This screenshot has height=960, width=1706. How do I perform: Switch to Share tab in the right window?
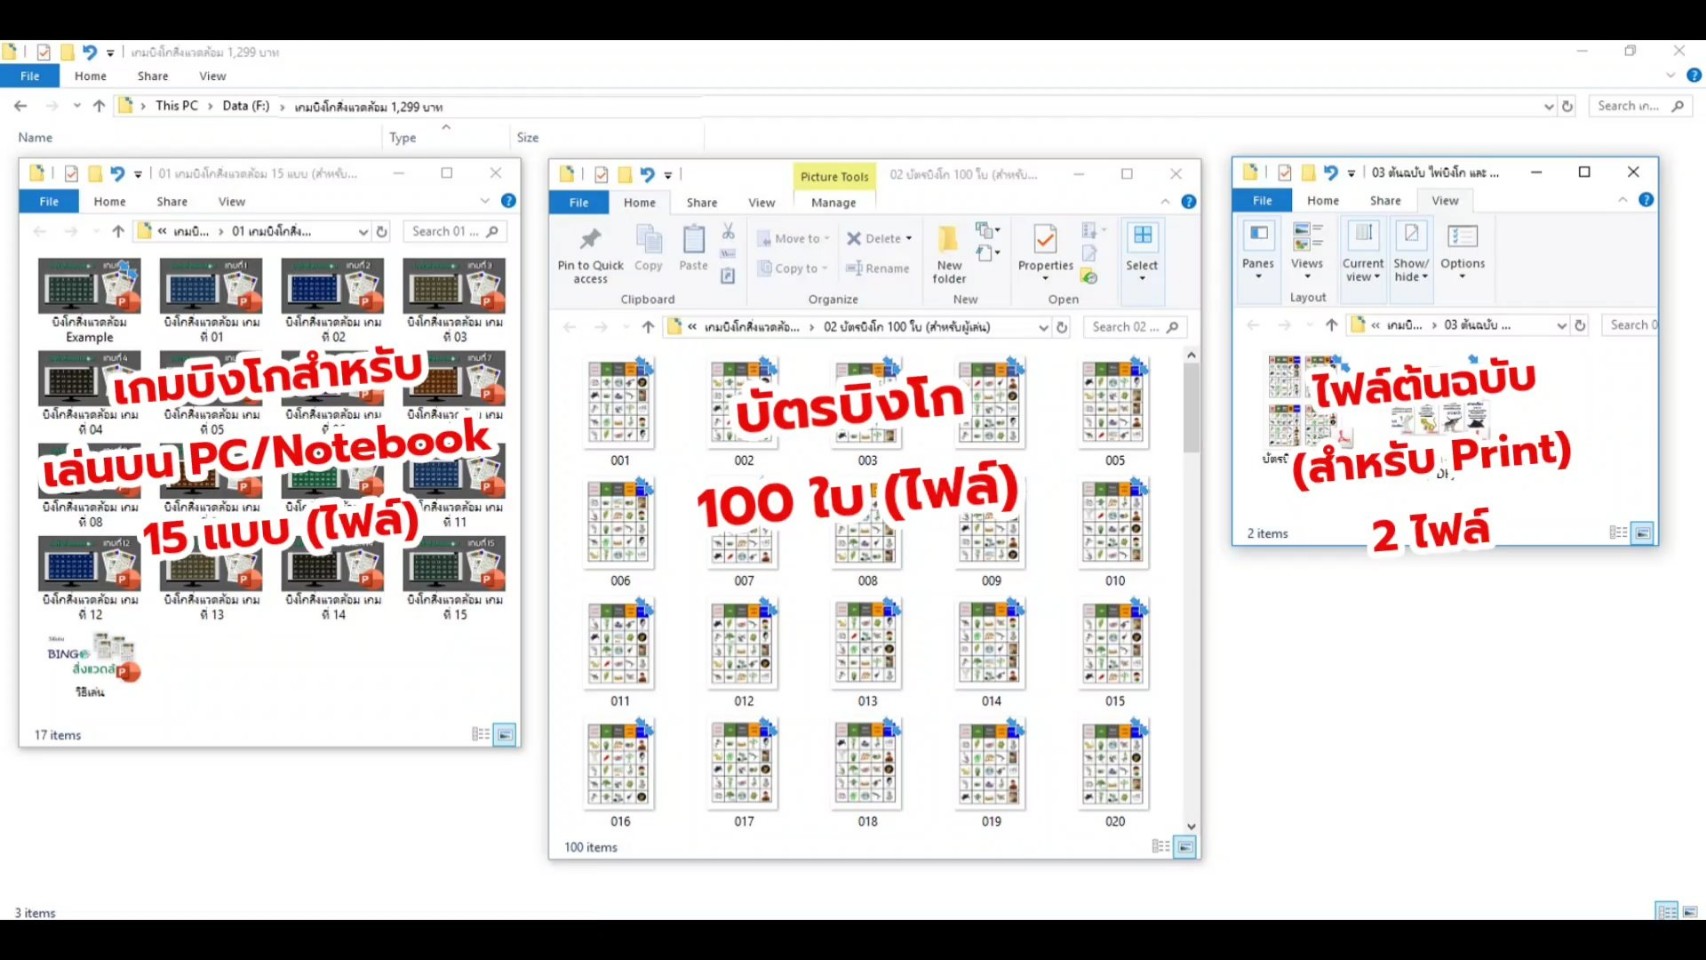click(1385, 200)
